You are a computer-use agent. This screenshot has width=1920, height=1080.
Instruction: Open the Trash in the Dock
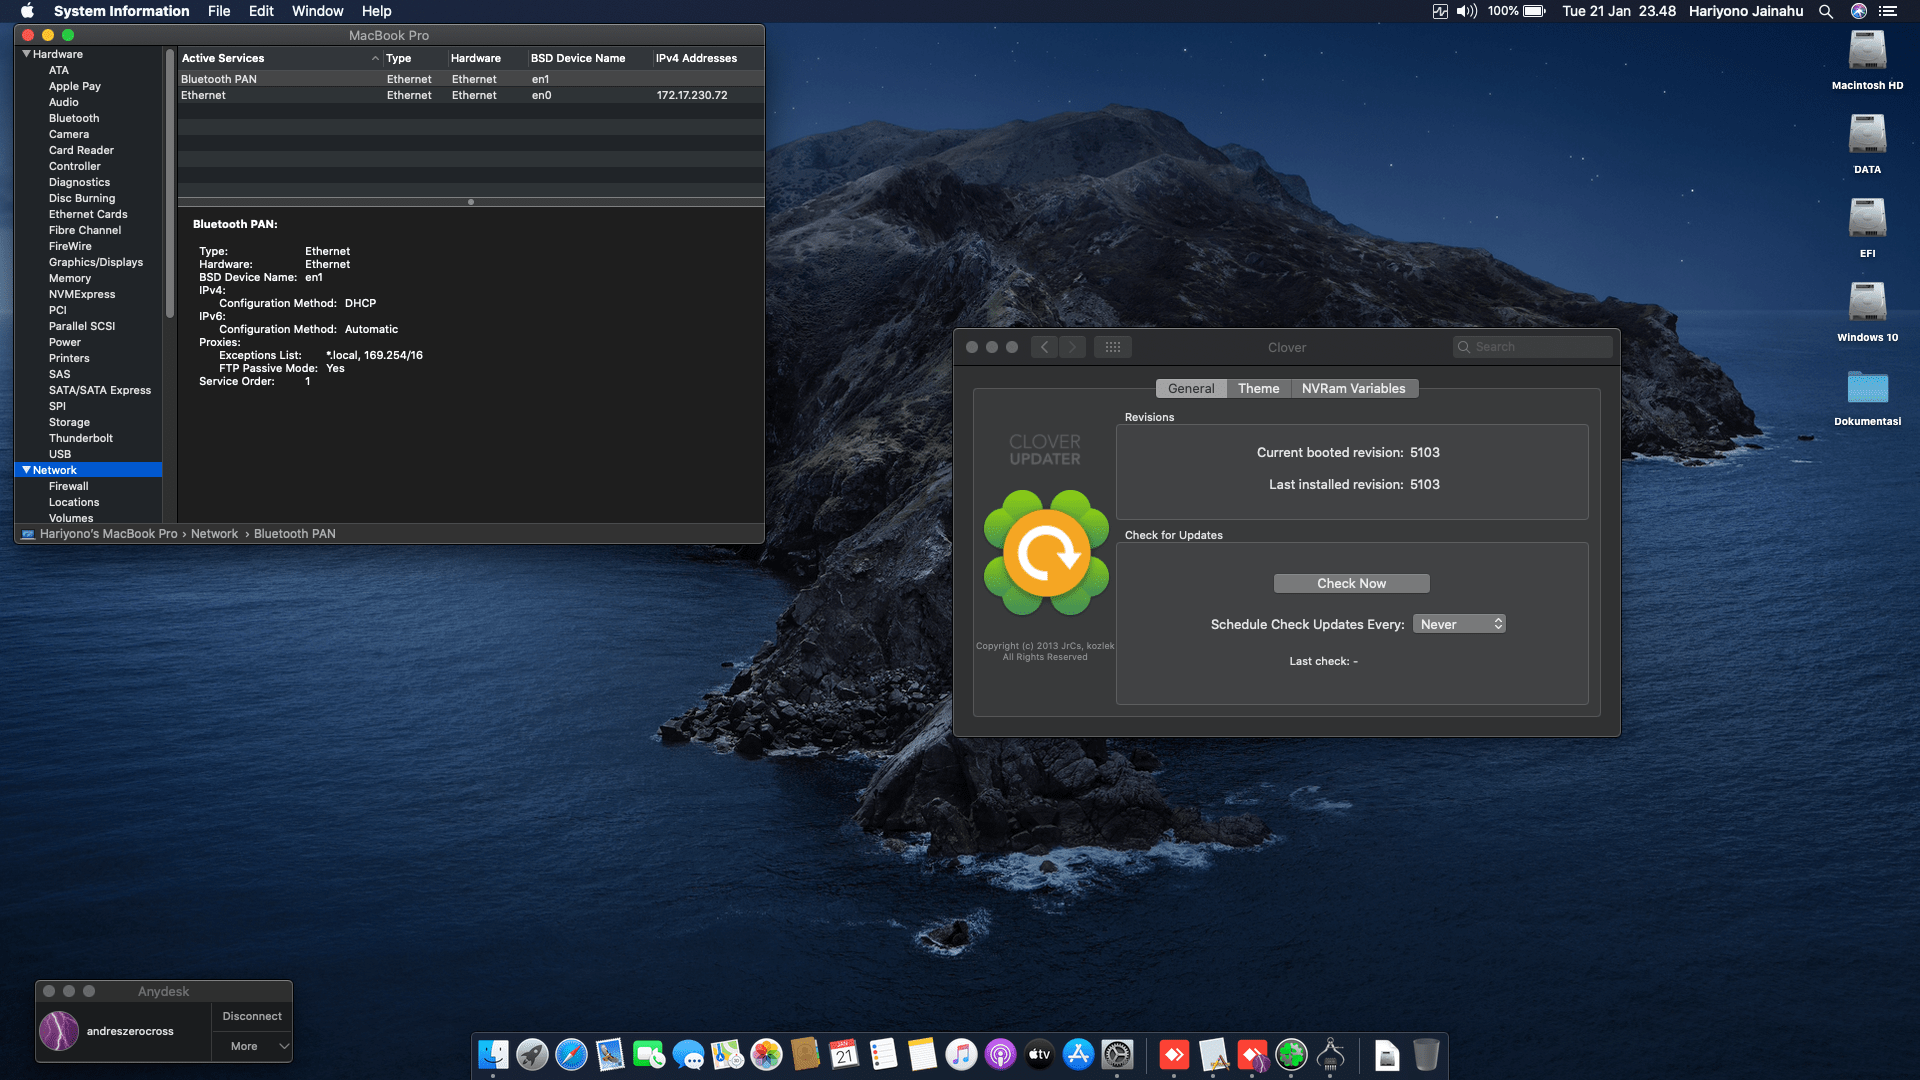point(1426,1054)
